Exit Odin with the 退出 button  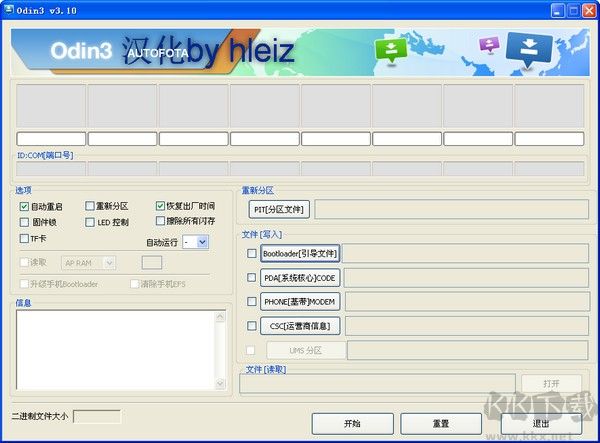click(x=541, y=423)
